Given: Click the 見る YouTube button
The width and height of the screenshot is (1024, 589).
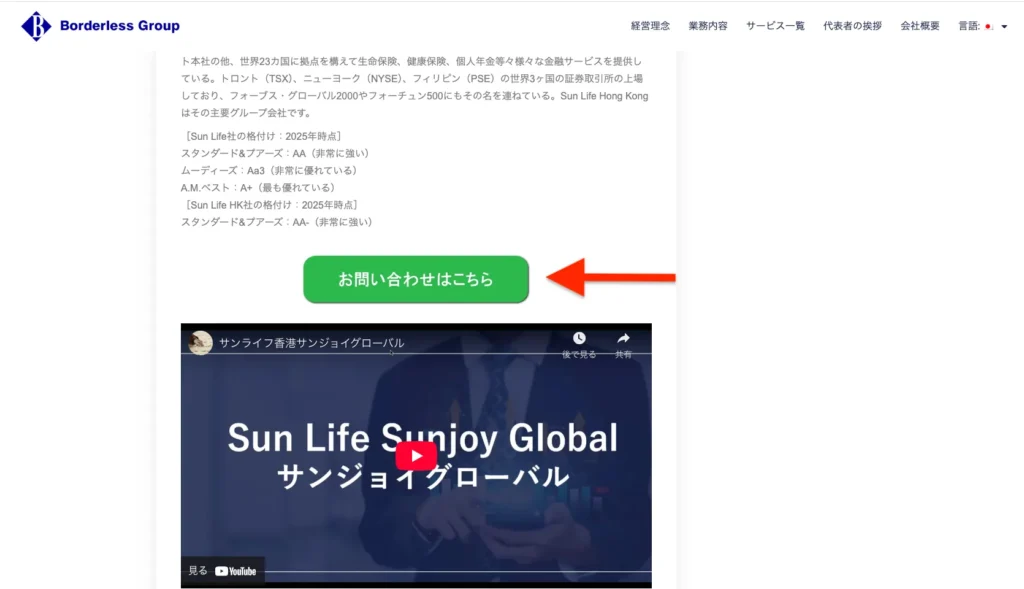Looking at the screenshot, I should pos(223,571).
